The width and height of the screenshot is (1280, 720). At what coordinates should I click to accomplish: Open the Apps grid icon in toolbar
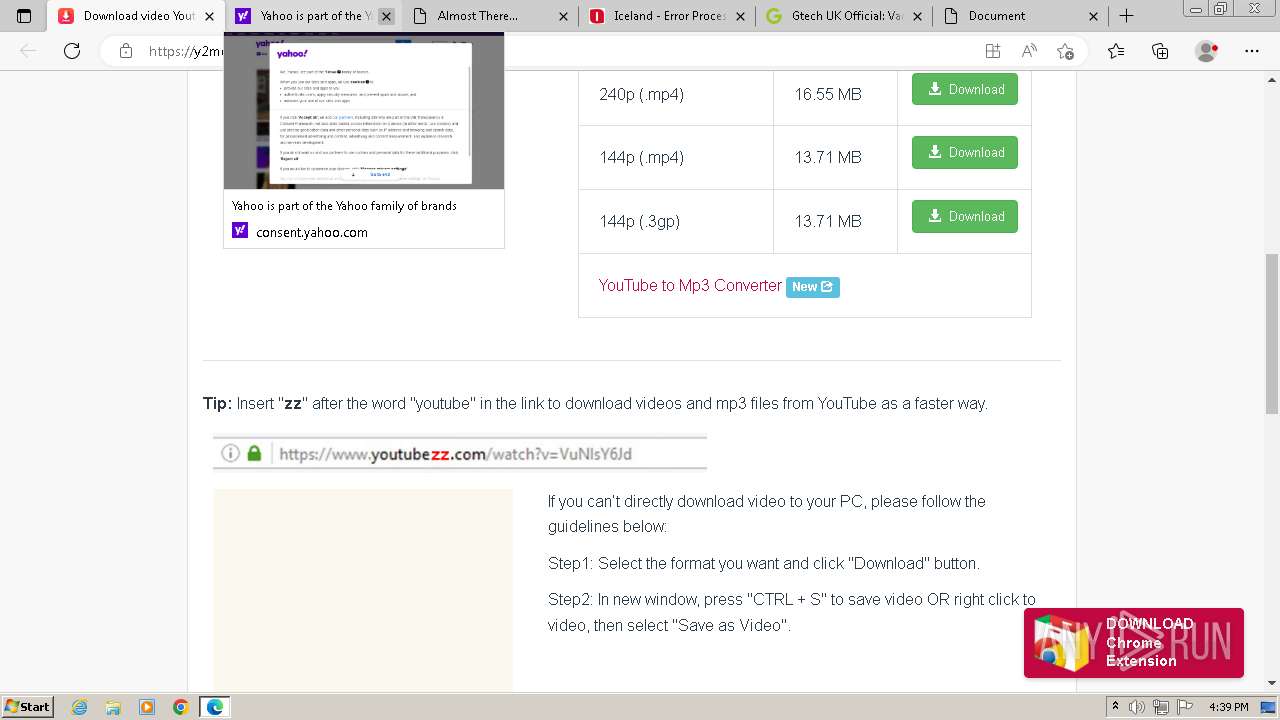click(992, 51)
